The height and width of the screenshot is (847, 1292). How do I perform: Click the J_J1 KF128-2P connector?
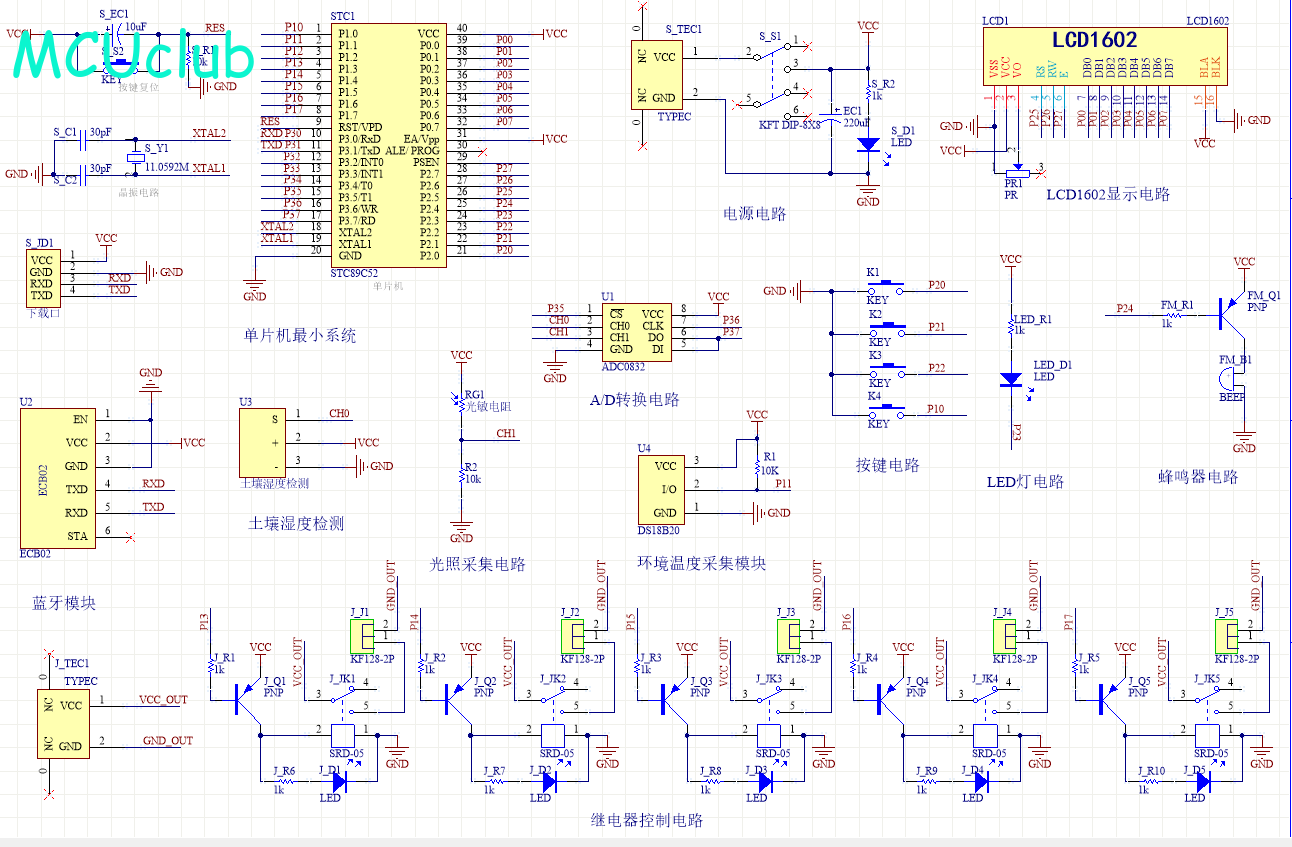point(360,635)
